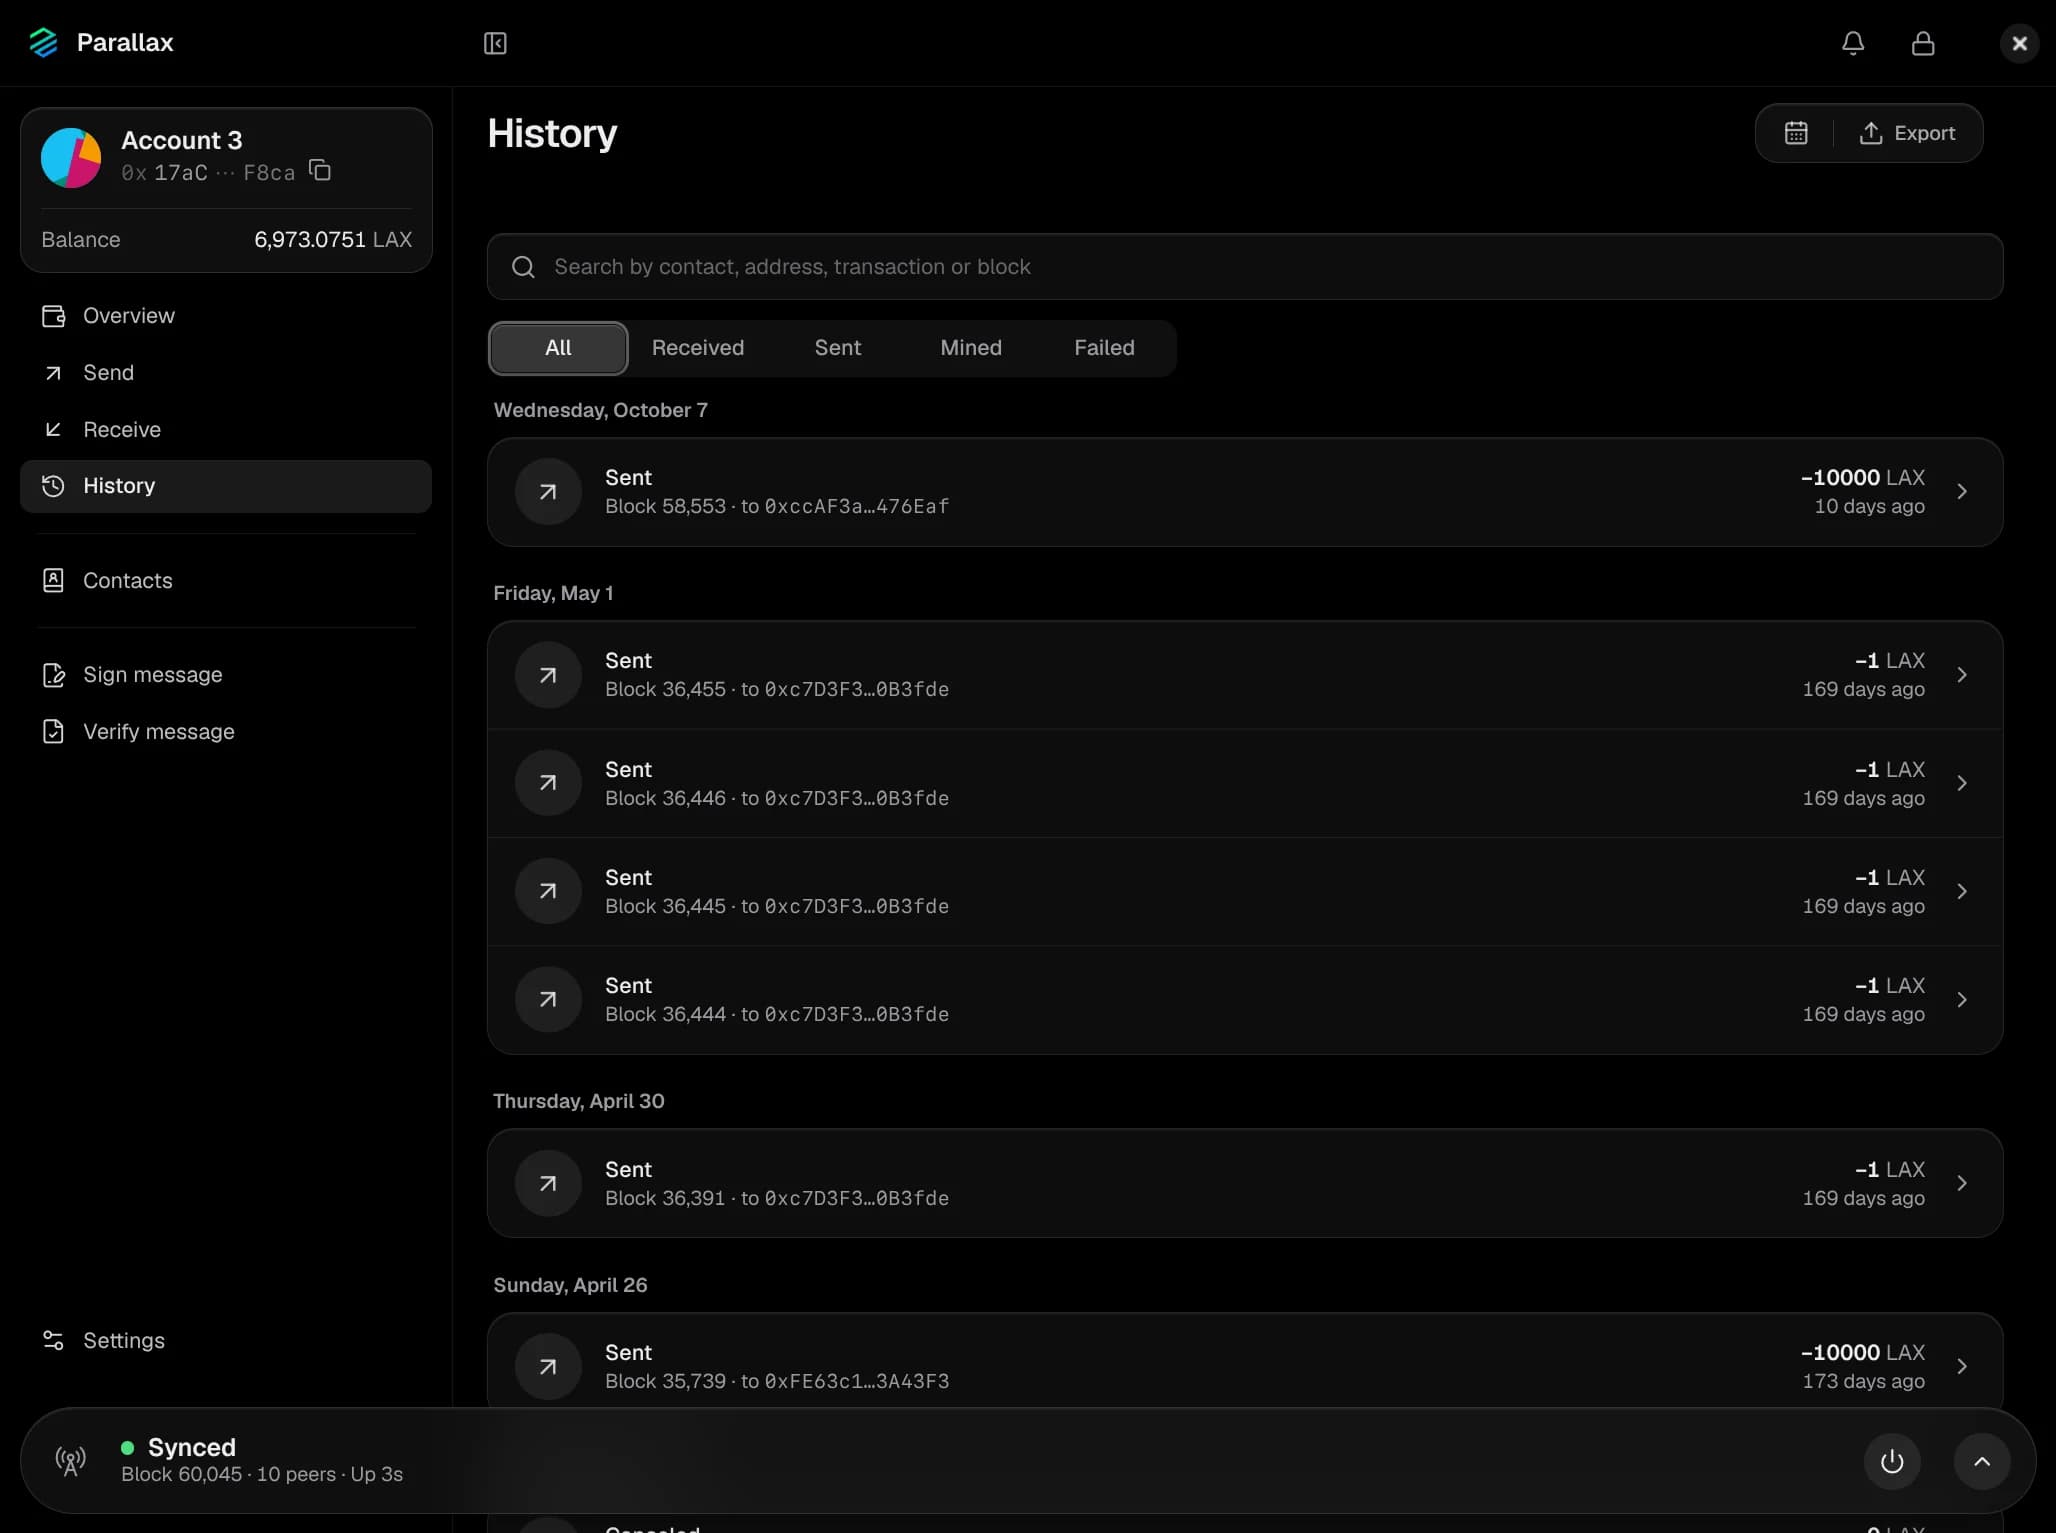Click sent arrow icon for Block 36,444
Image resolution: width=2056 pixels, height=1533 pixels.
point(548,1000)
